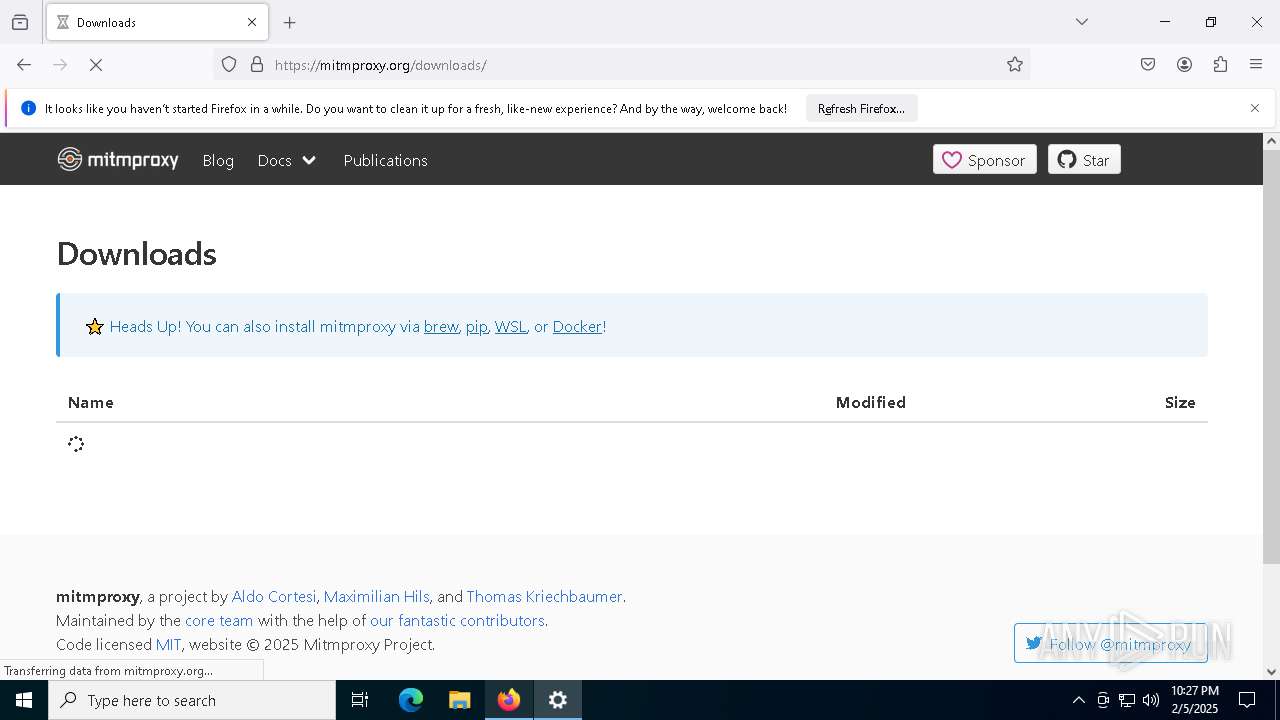
Task: Click the Modified column header
Action: click(871, 403)
